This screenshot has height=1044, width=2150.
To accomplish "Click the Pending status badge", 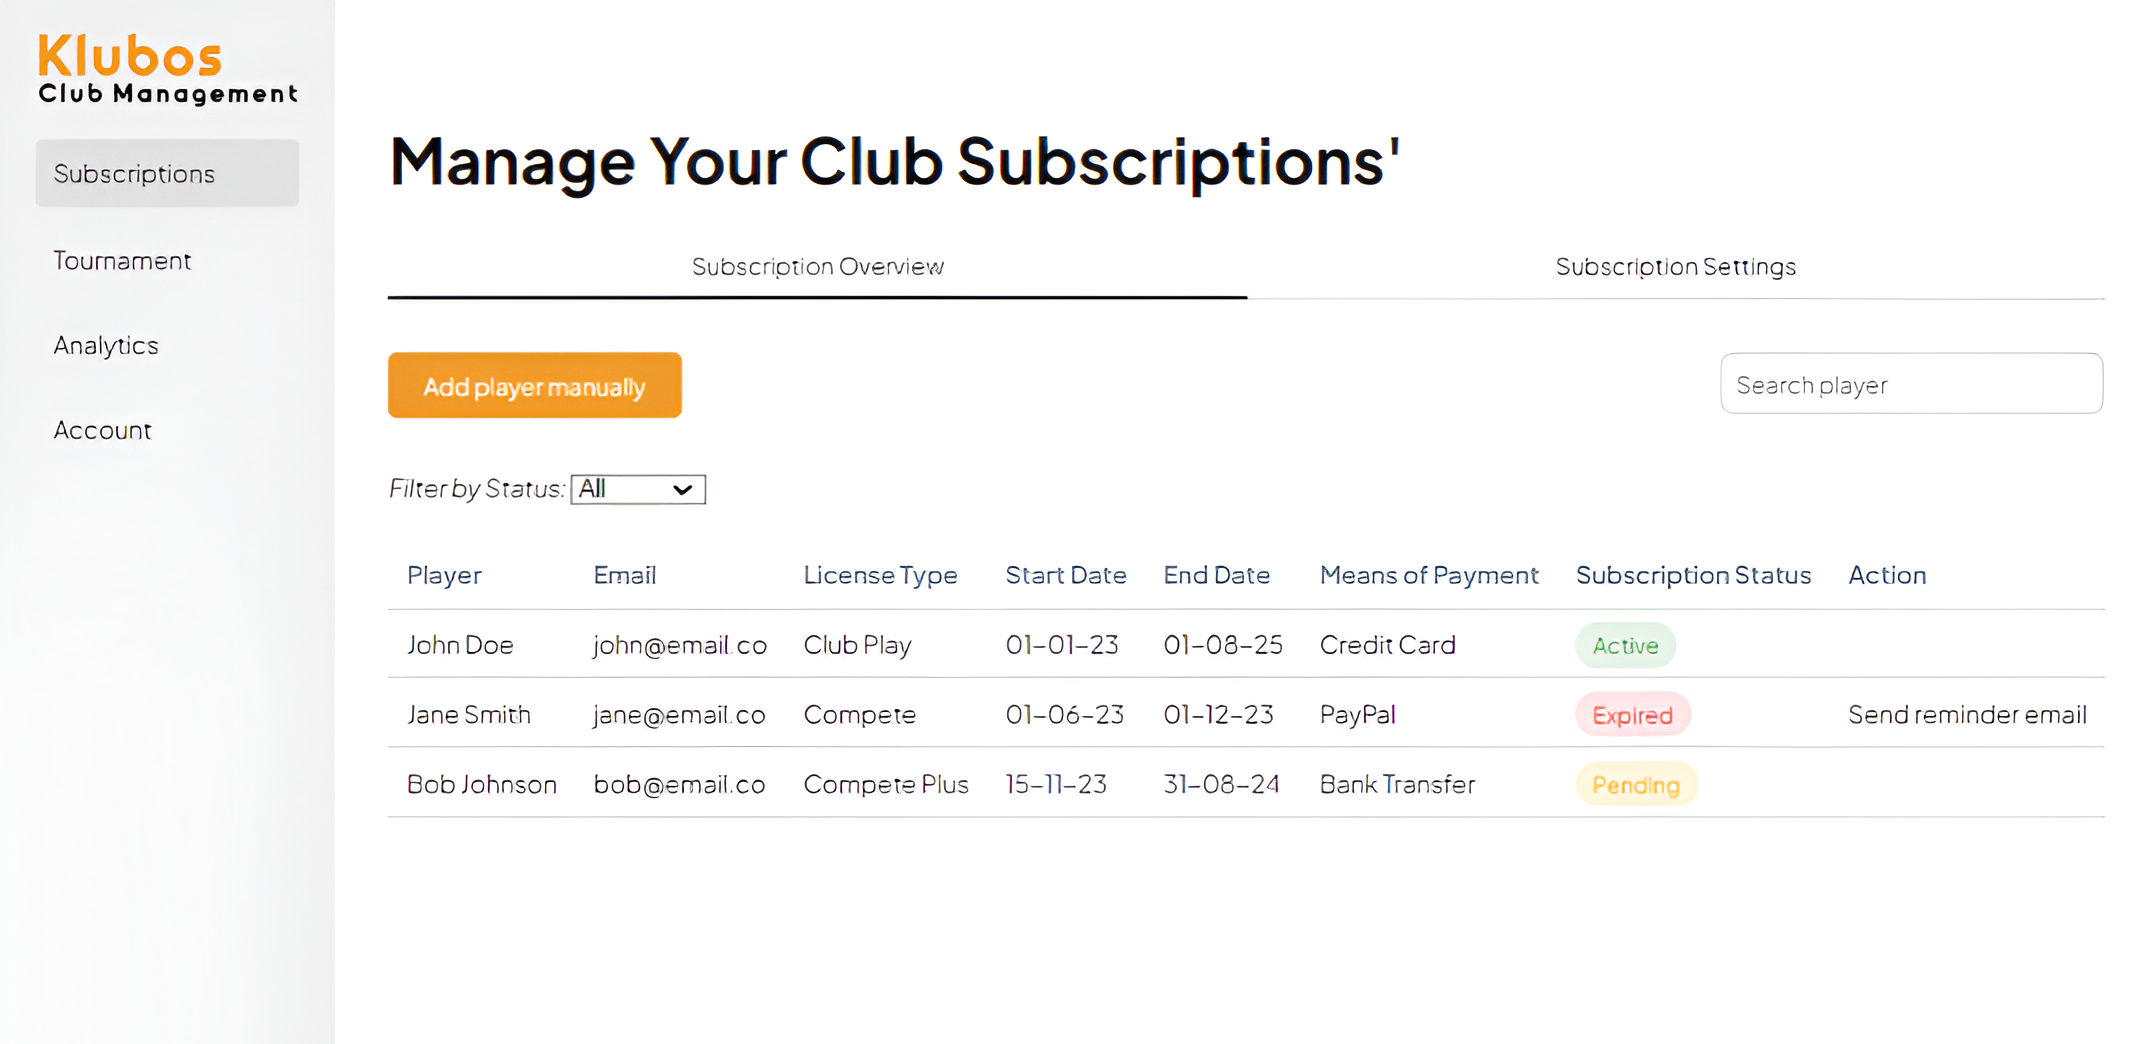I will coord(1636,785).
